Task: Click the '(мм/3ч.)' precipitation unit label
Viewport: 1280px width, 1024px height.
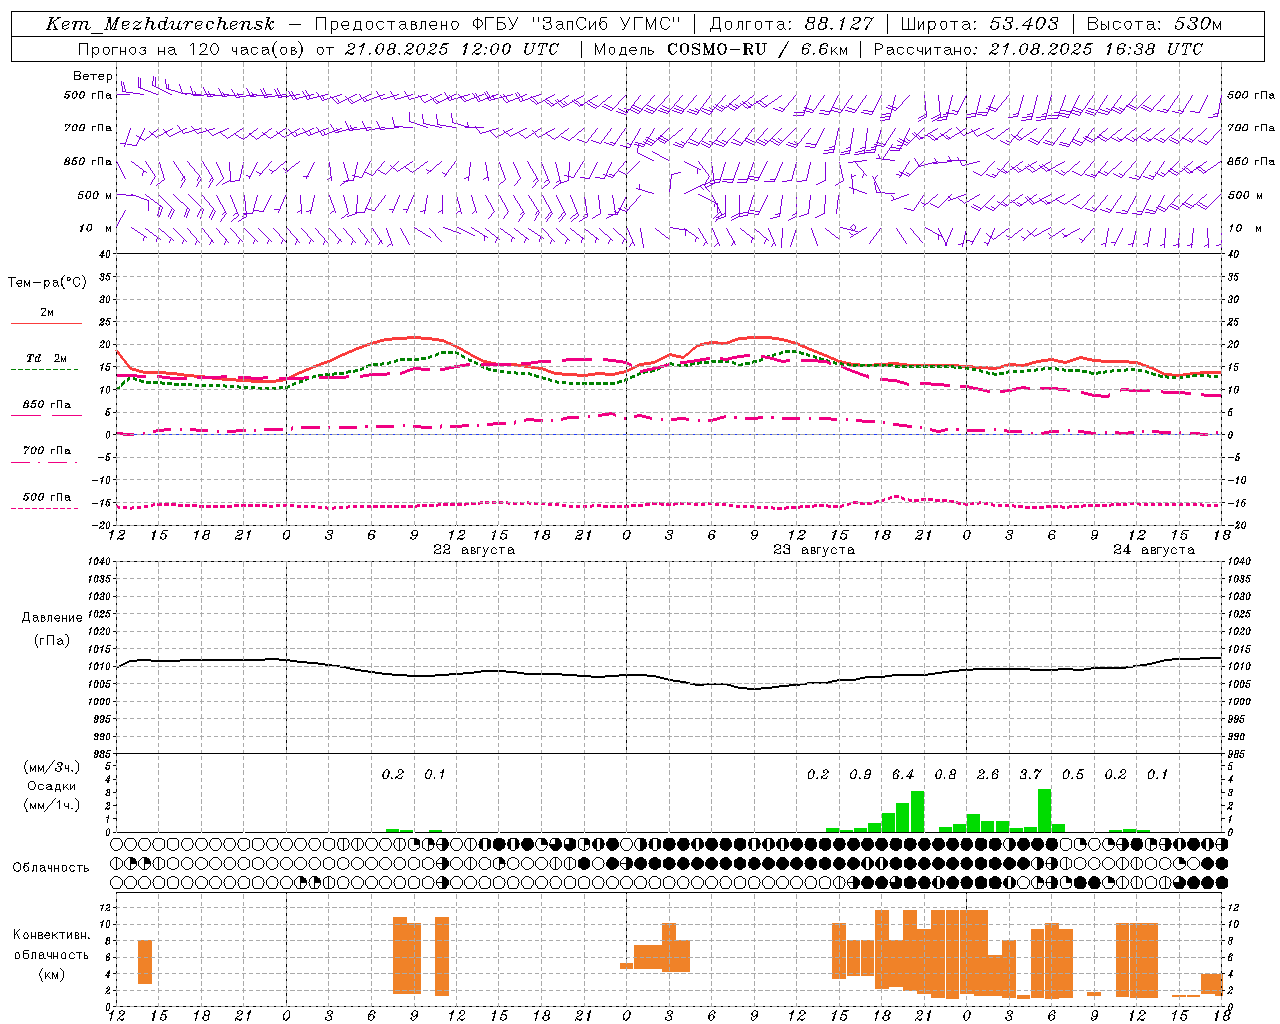Action: tap(50, 767)
